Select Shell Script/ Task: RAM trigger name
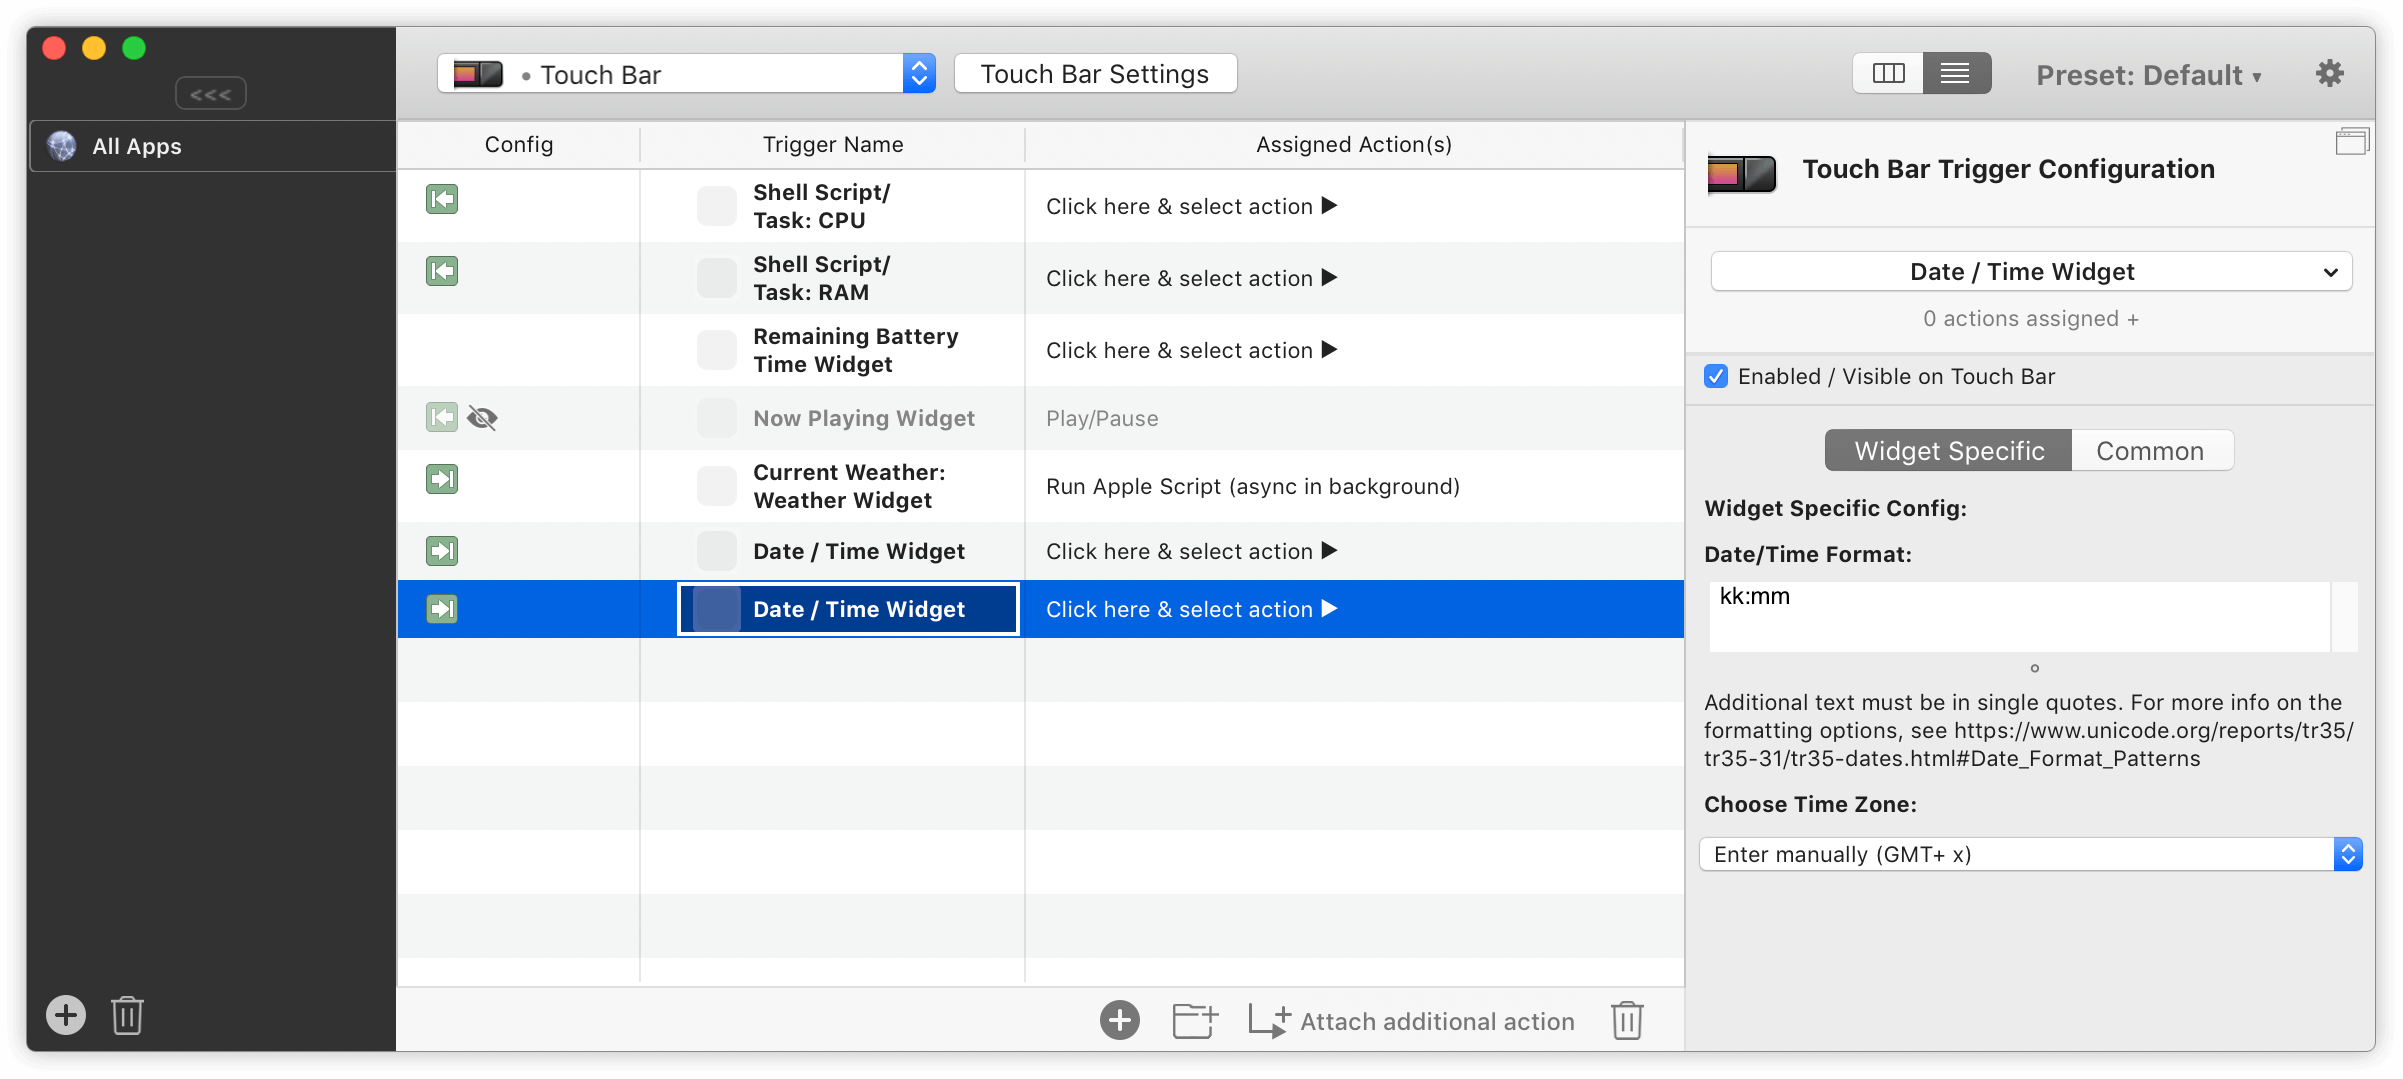The image size is (2403, 1079). point(822,278)
